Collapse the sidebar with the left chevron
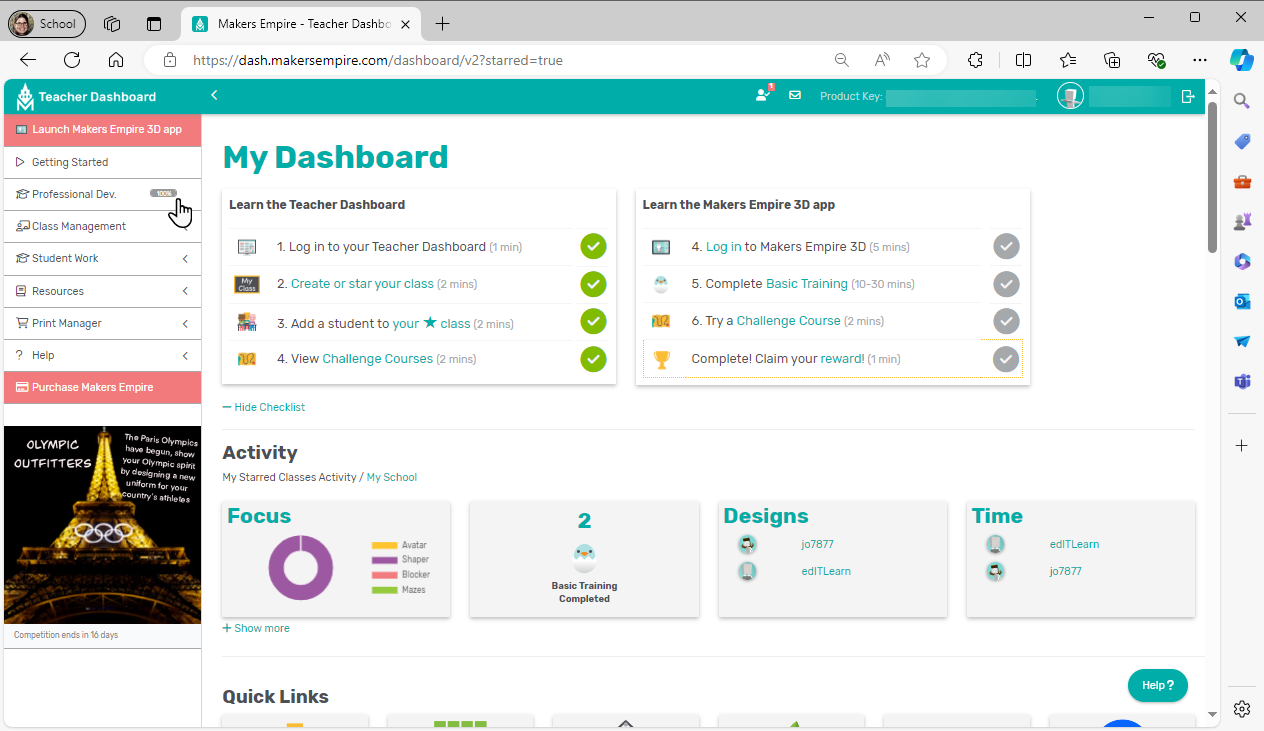The height and width of the screenshot is (731, 1264). tap(214, 96)
